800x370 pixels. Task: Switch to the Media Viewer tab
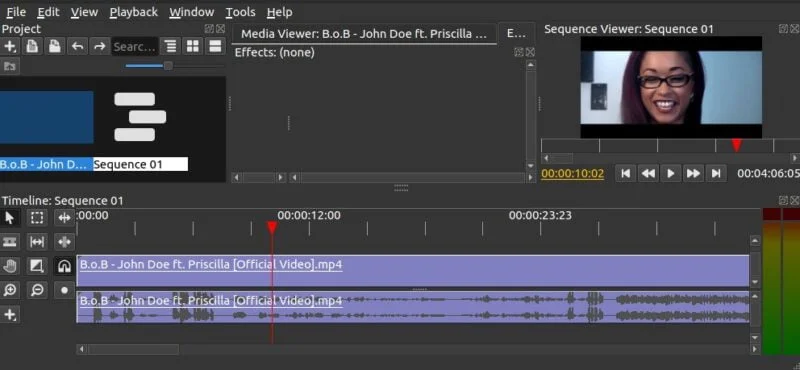[x=363, y=34]
